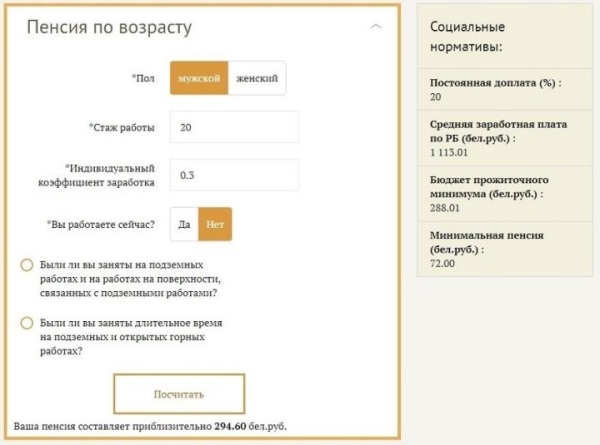The image size is (600, 445).
Task: Click the *Пол field label
Action: (x=144, y=78)
